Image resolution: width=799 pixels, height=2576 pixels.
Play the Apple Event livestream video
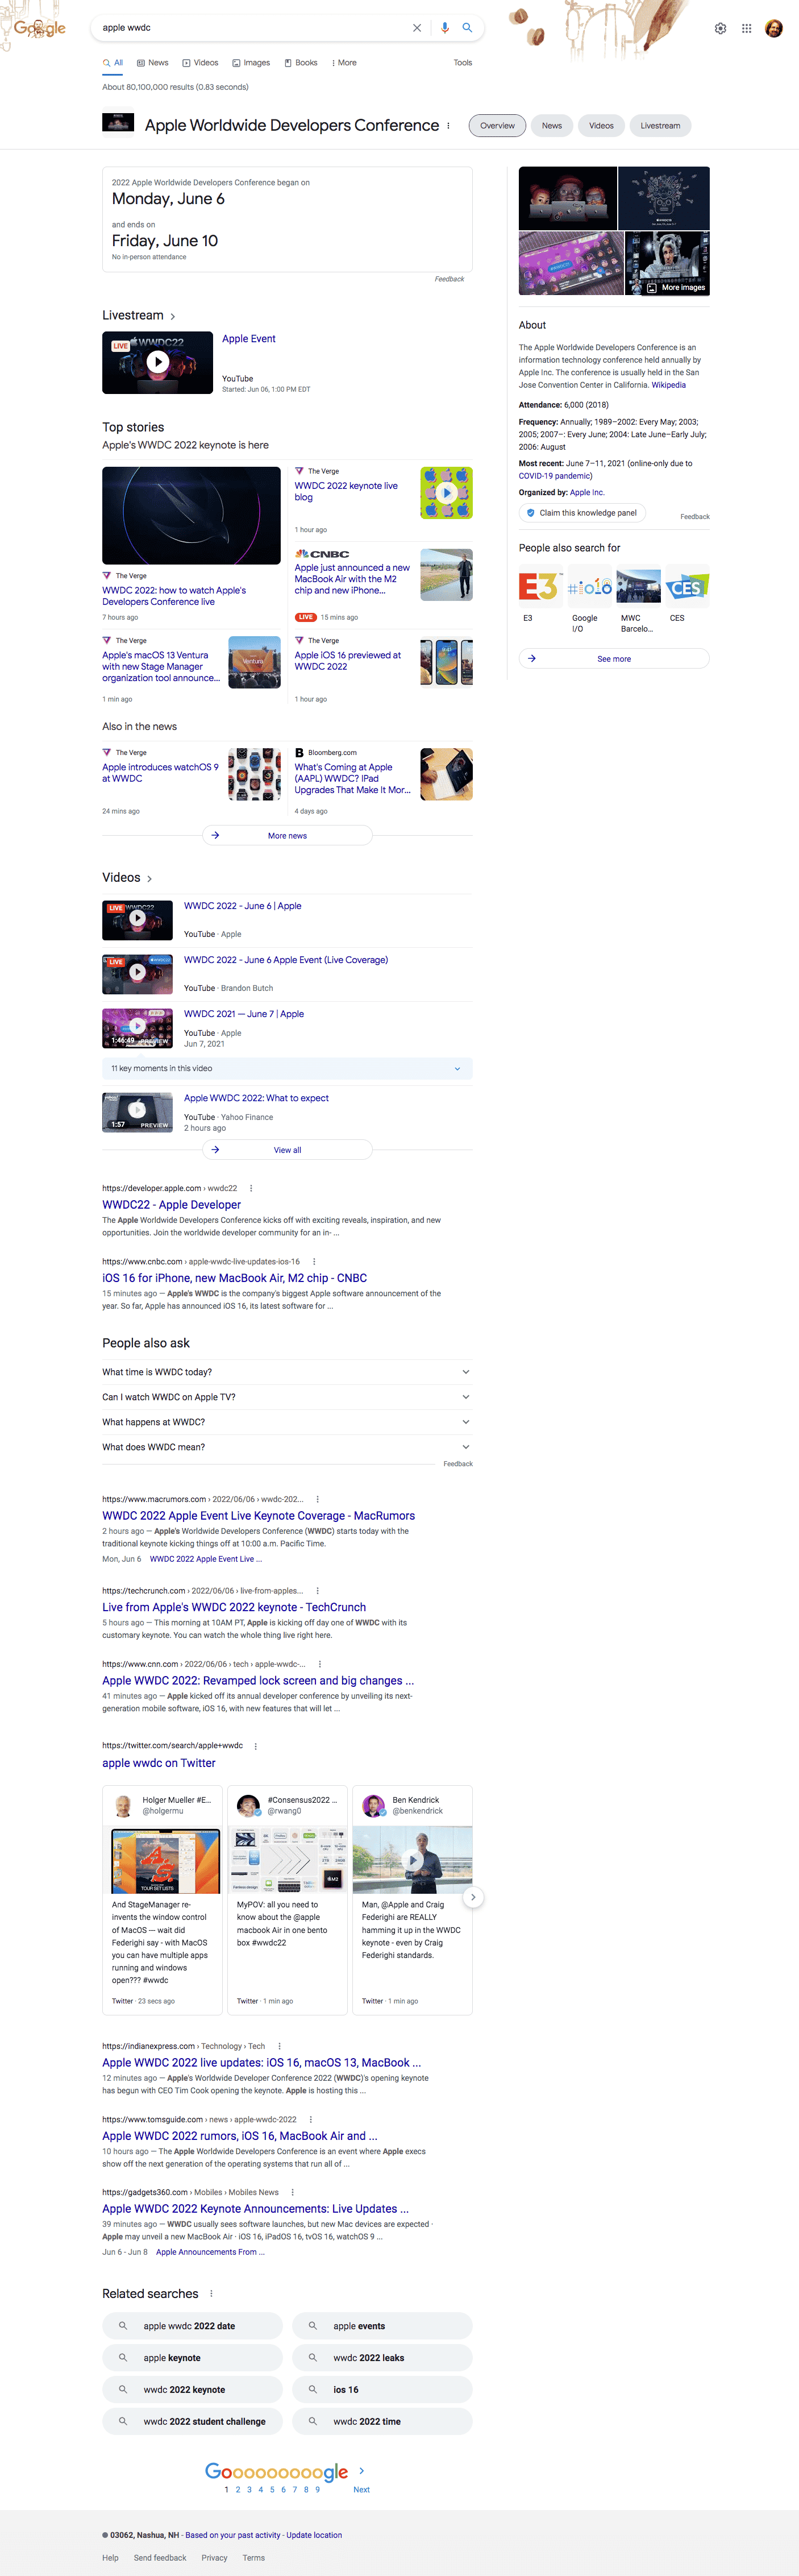157,362
